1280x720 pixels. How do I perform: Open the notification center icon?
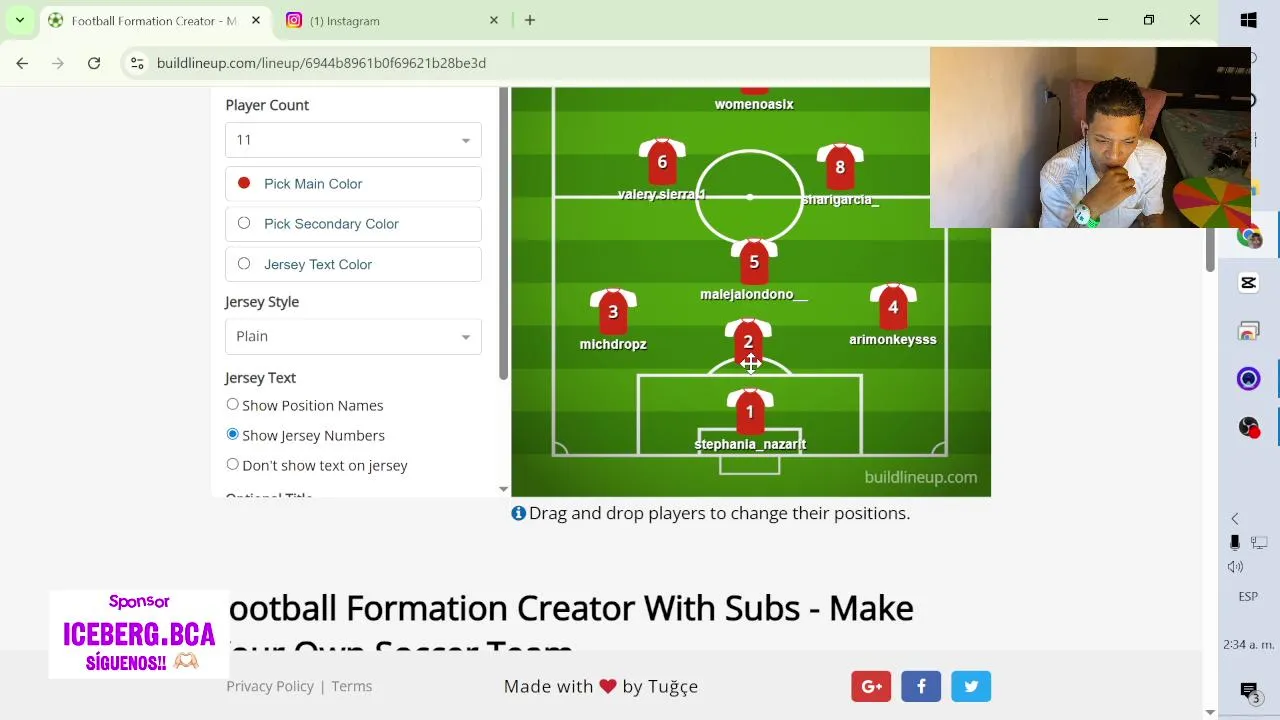[x=1249, y=692]
